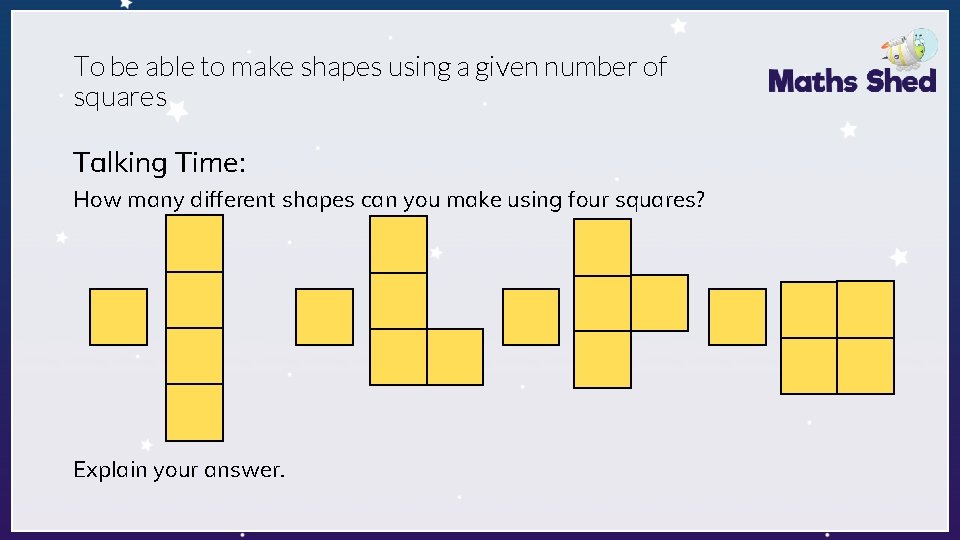
Task: Click the bottom square of the four-square column
Action: tap(194, 413)
